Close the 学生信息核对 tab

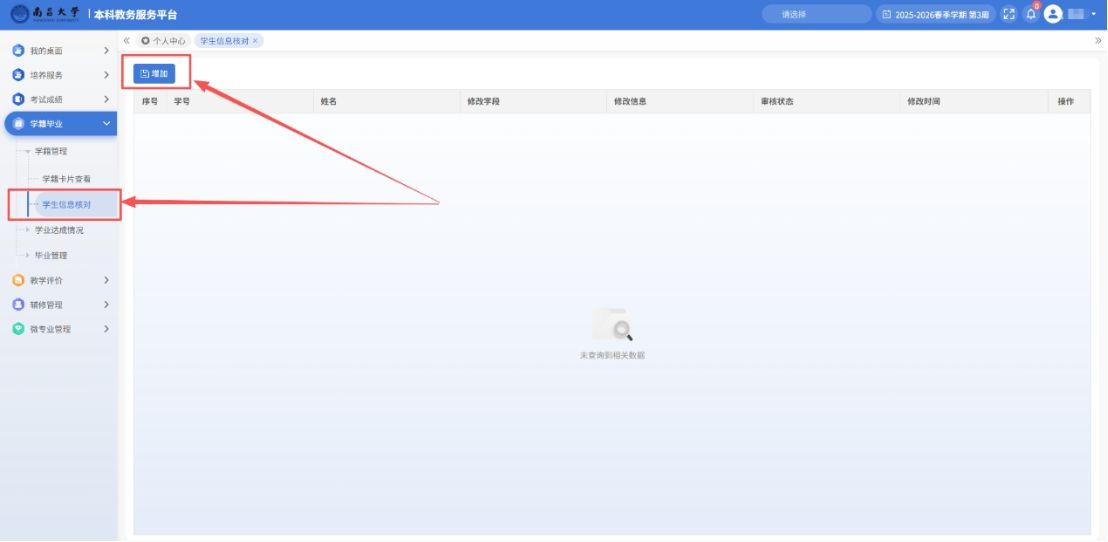(x=255, y=41)
